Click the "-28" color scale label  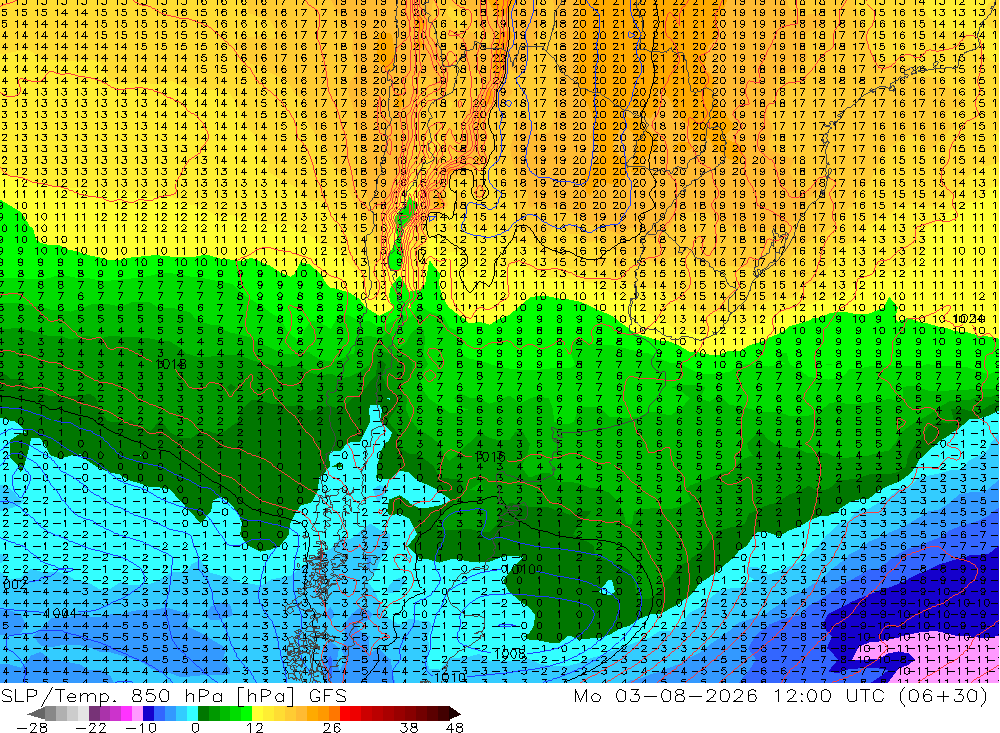32,727
